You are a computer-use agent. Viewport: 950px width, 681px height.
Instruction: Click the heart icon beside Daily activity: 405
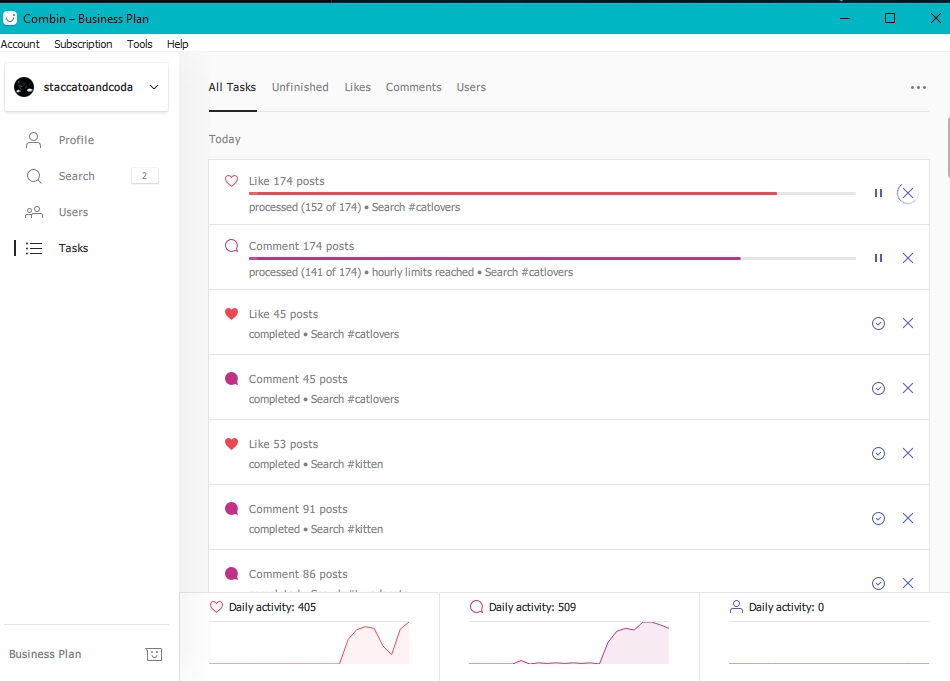pyautogui.click(x=216, y=606)
